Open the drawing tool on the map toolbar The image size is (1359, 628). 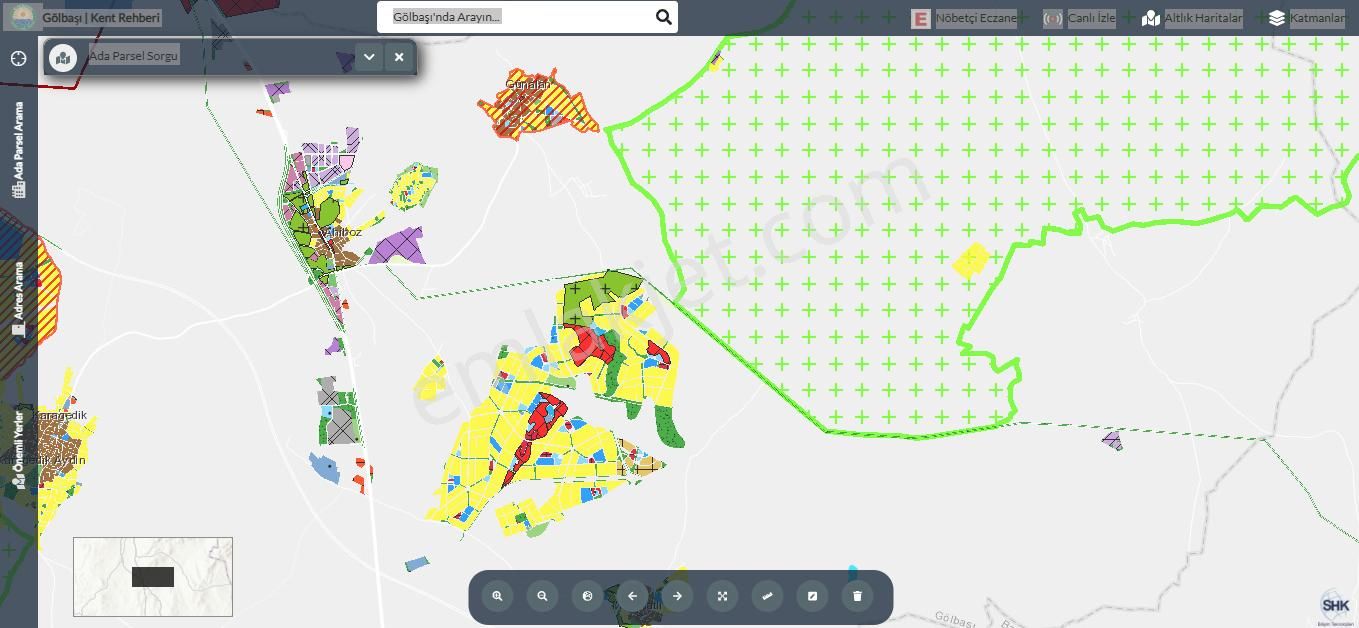[812, 595]
